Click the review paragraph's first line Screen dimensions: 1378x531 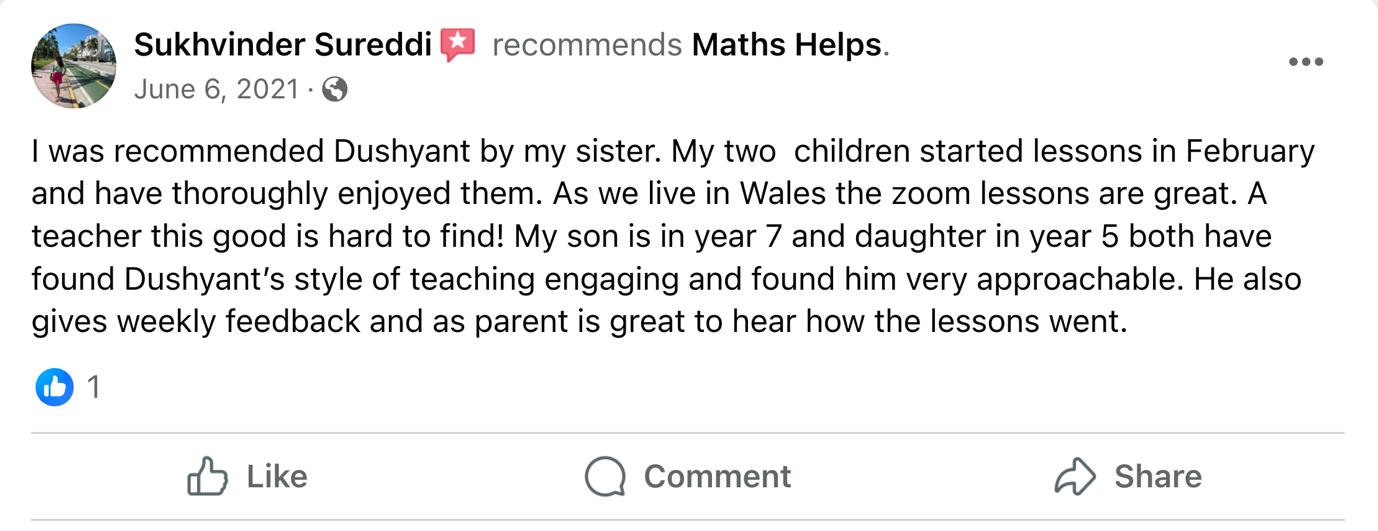coord(672,152)
